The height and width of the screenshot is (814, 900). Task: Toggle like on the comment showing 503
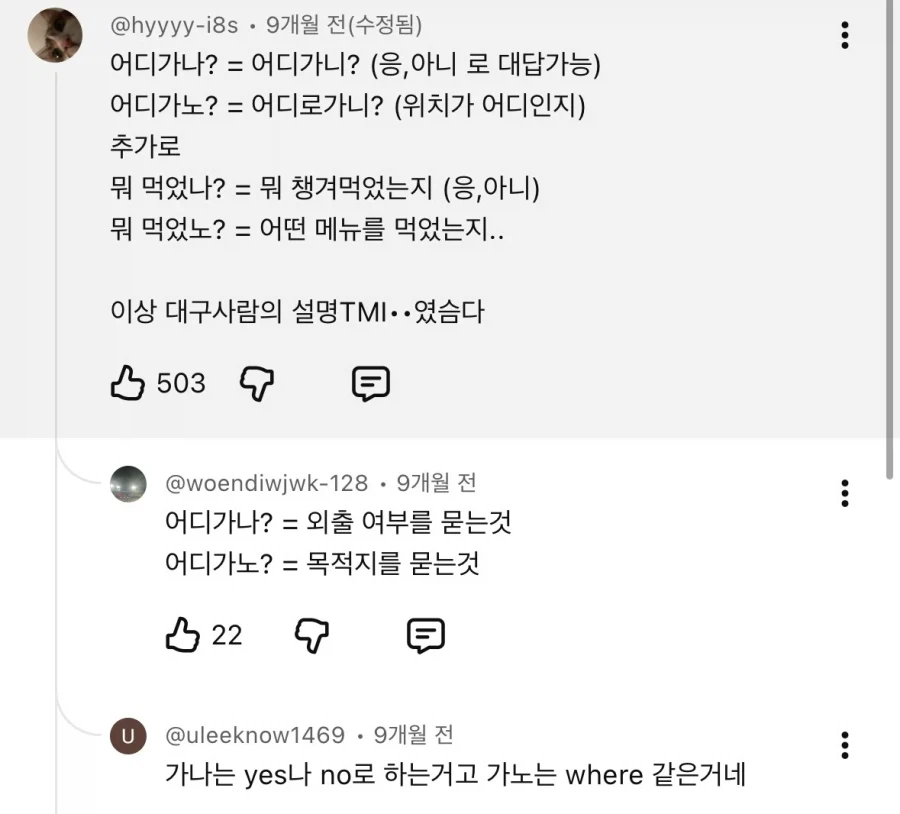pyautogui.click(x=128, y=383)
